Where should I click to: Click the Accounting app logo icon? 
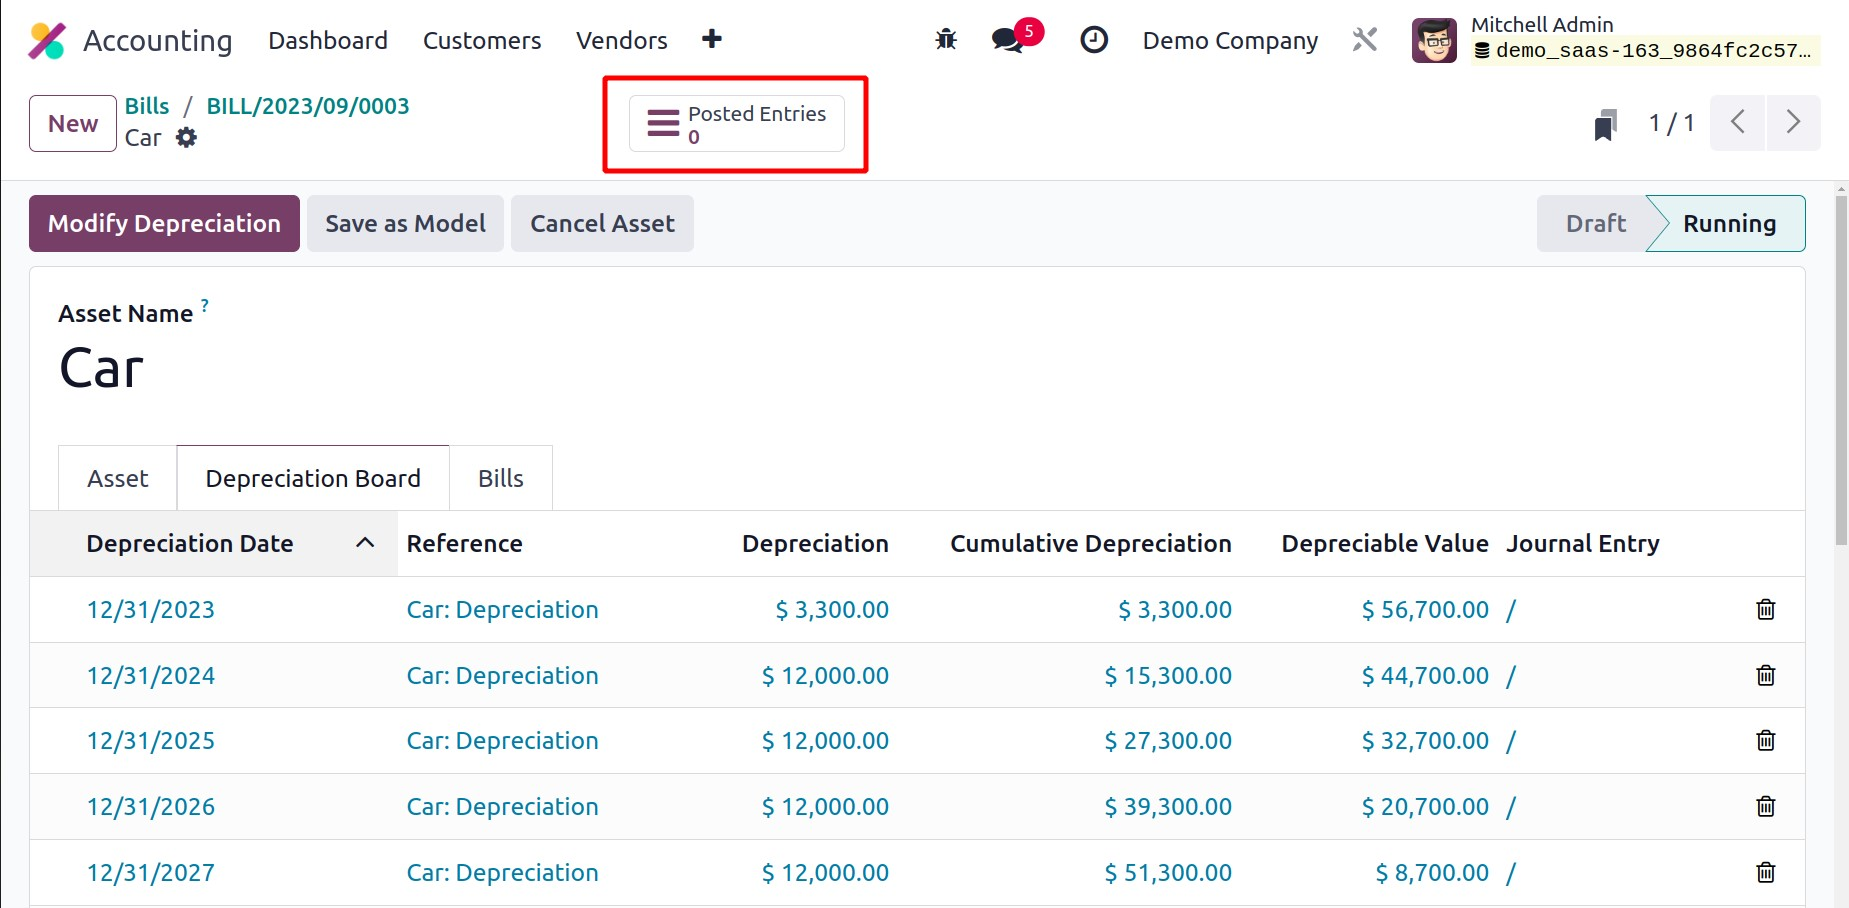47,41
